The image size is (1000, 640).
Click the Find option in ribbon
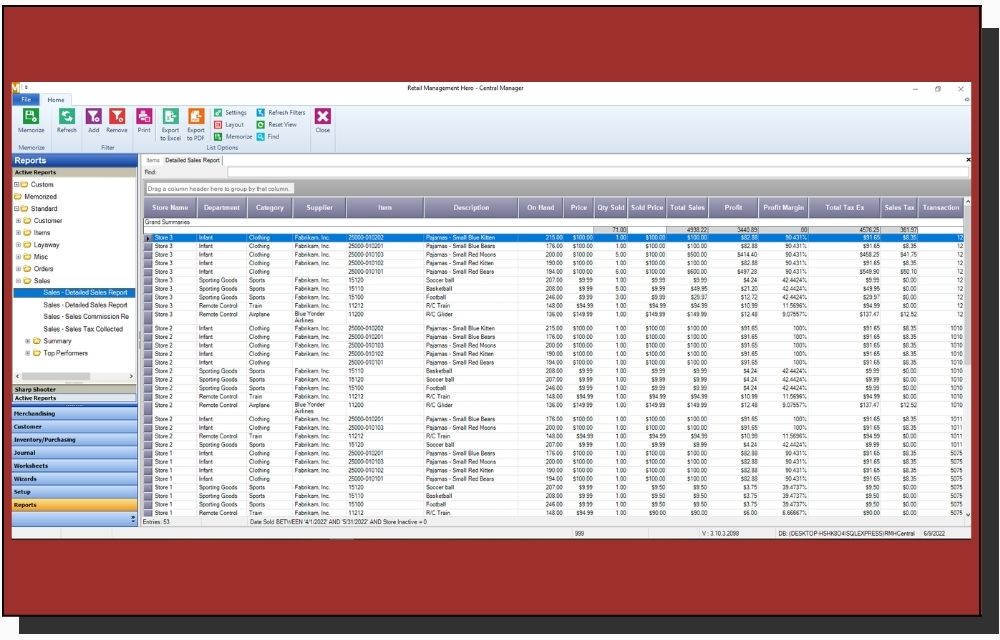(268, 136)
